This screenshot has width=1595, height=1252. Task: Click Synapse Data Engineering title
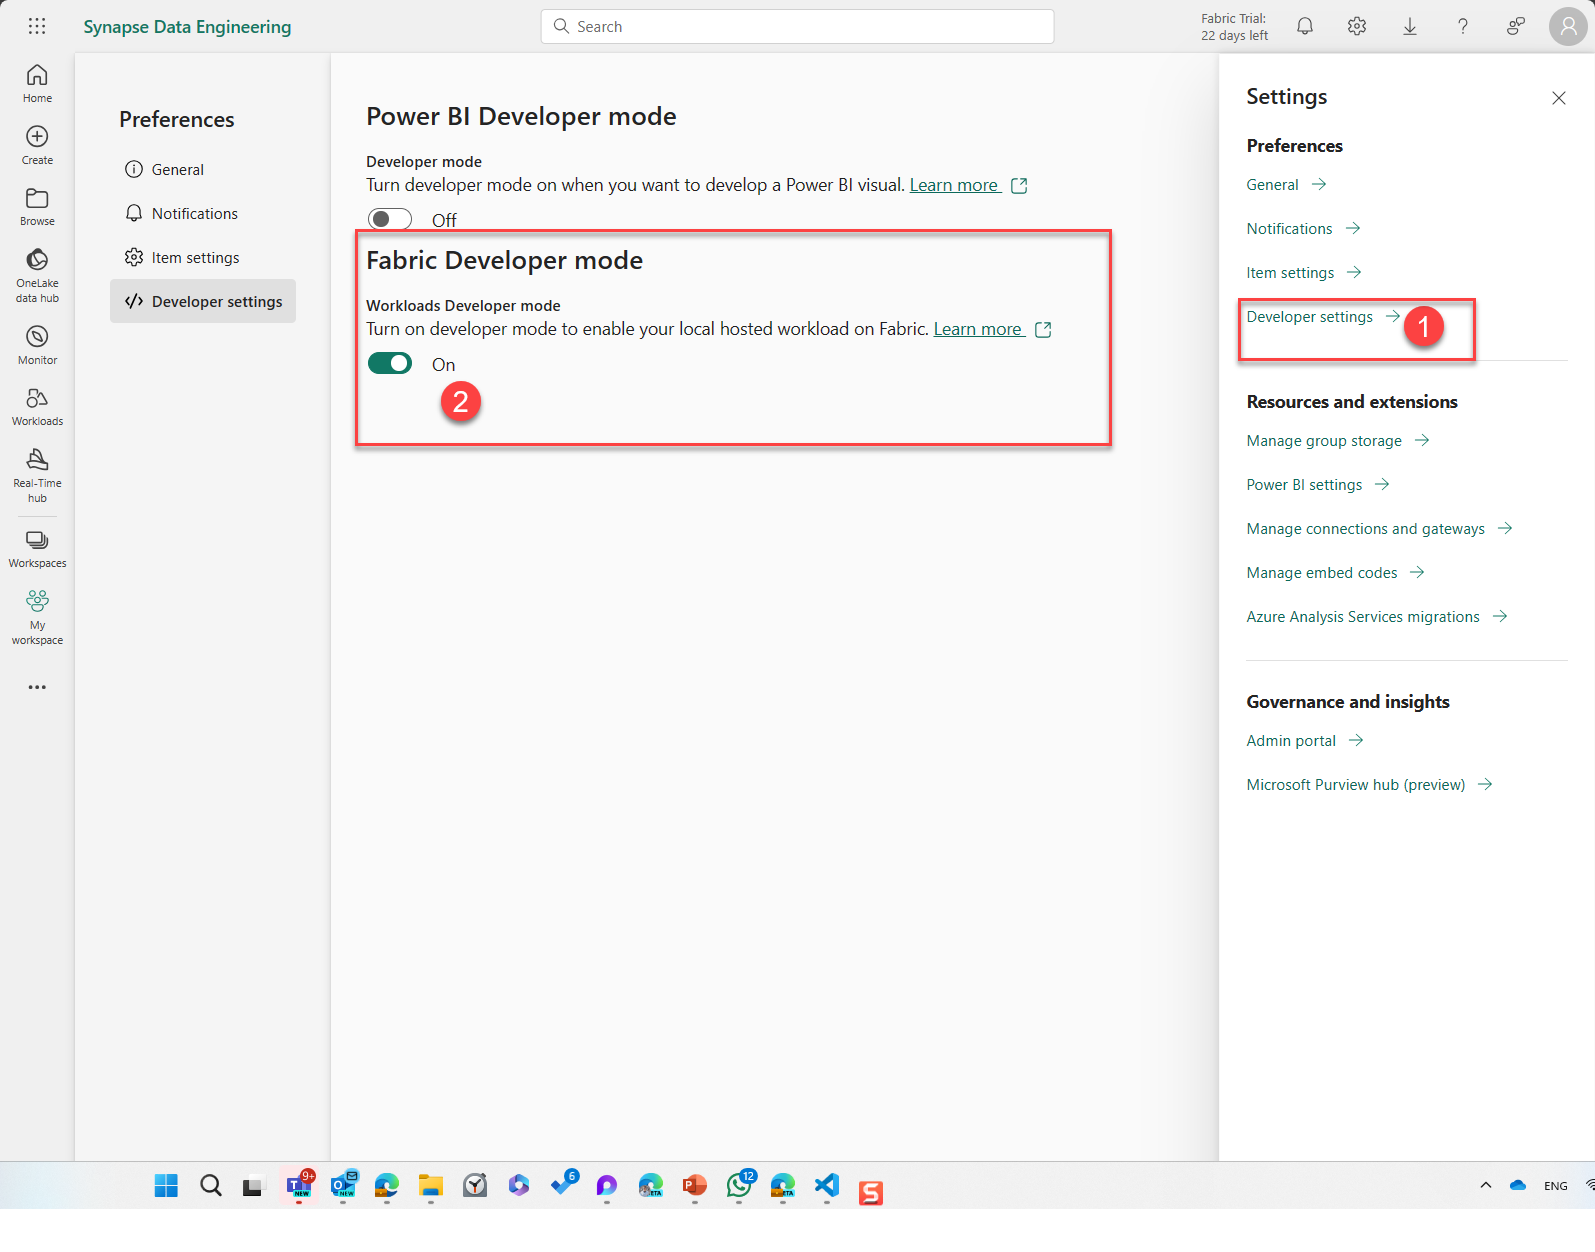click(x=187, y=27)
